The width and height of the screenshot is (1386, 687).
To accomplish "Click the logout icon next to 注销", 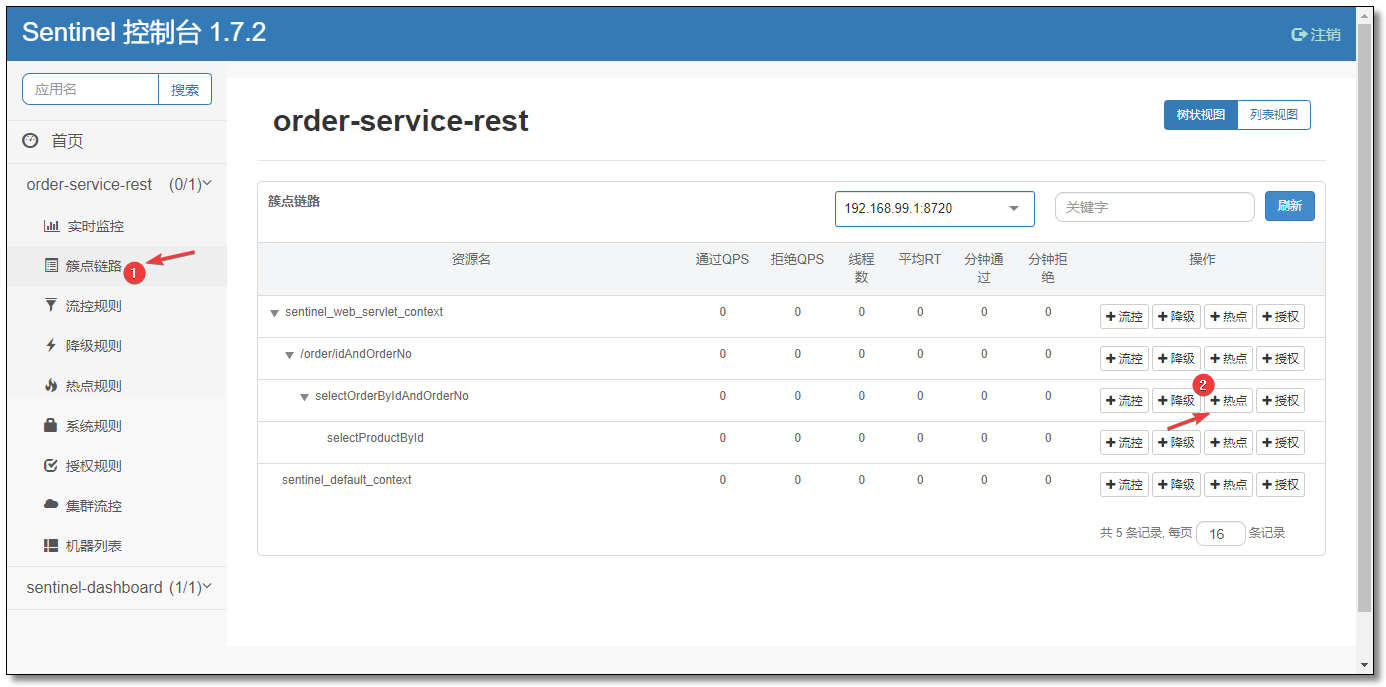I will 1299,34.
